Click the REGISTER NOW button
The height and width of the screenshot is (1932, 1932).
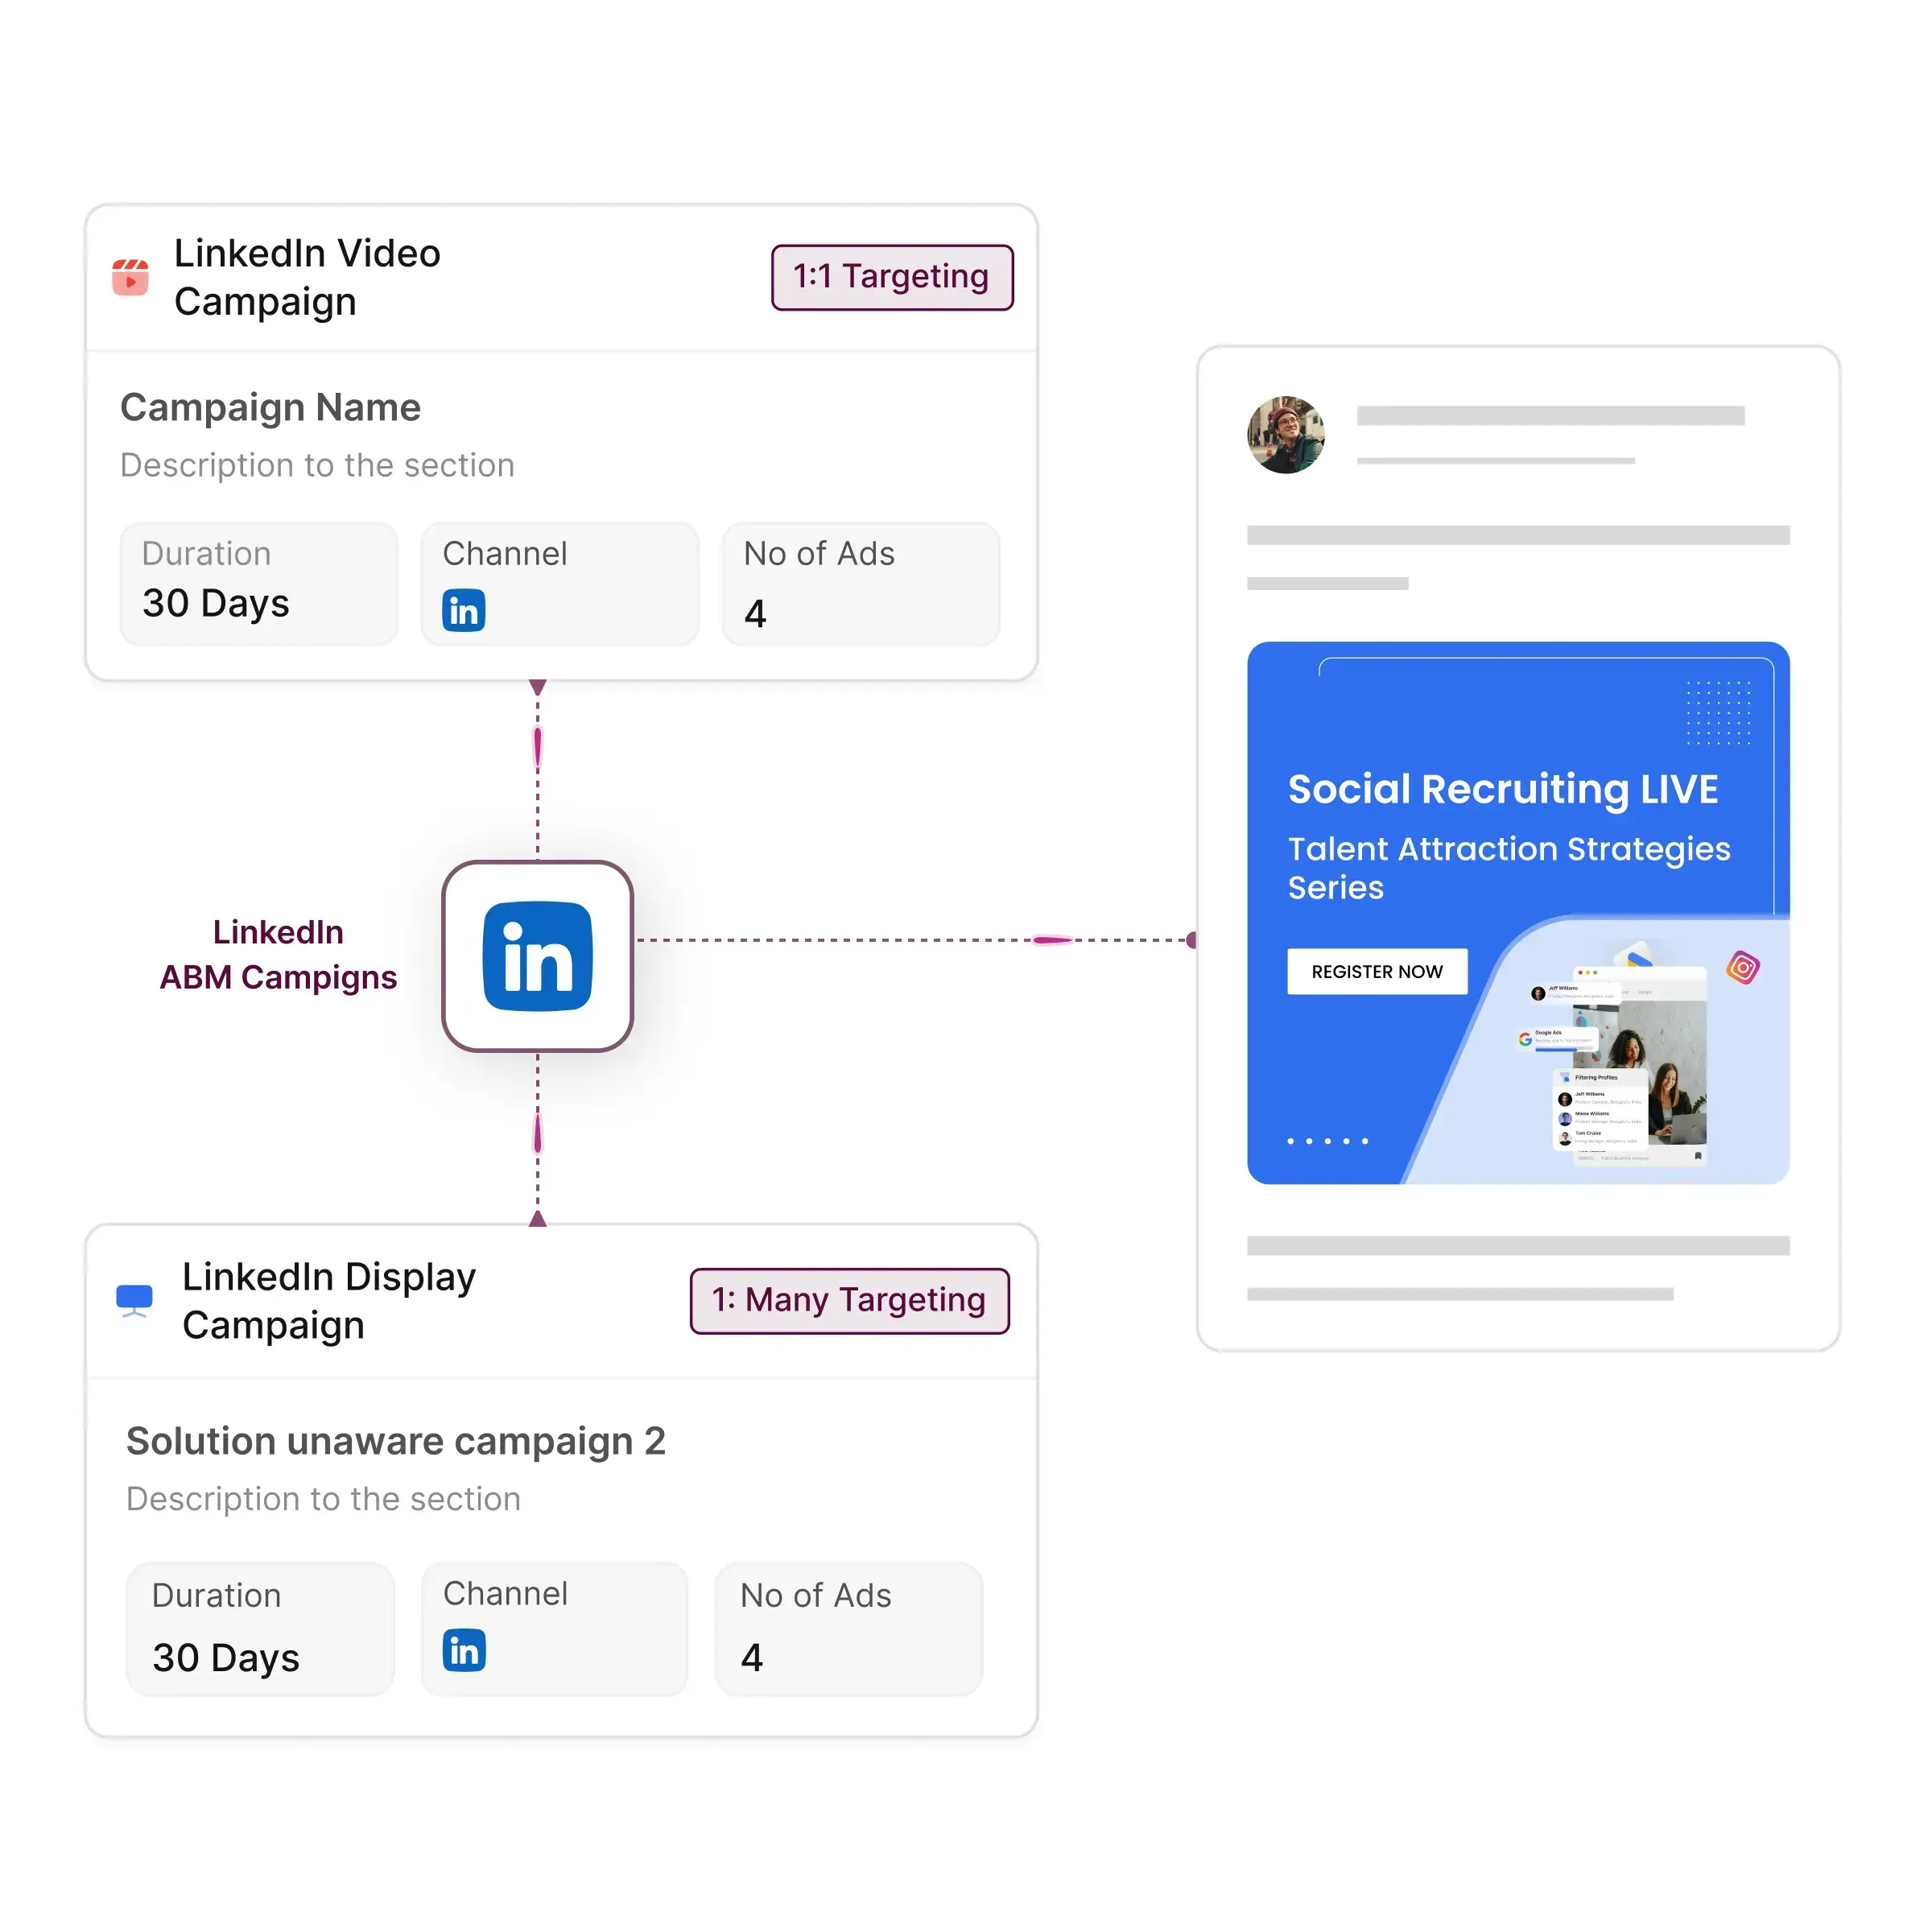pos(1377,971)
